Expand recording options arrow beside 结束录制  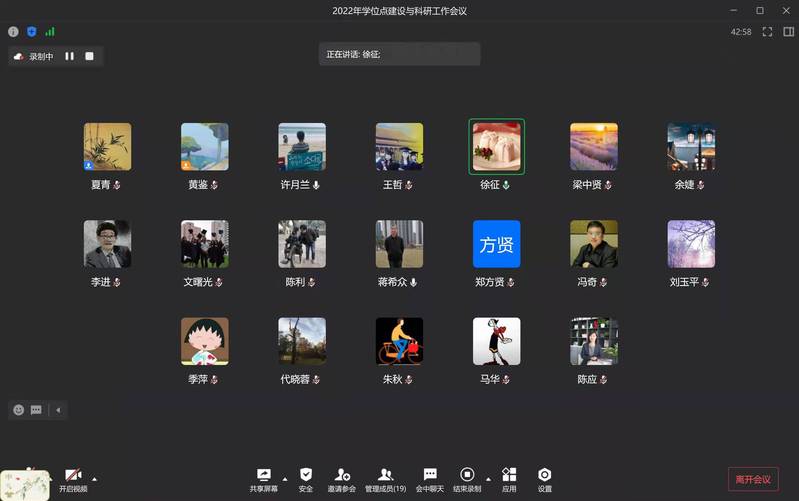[x=488, y=479]
